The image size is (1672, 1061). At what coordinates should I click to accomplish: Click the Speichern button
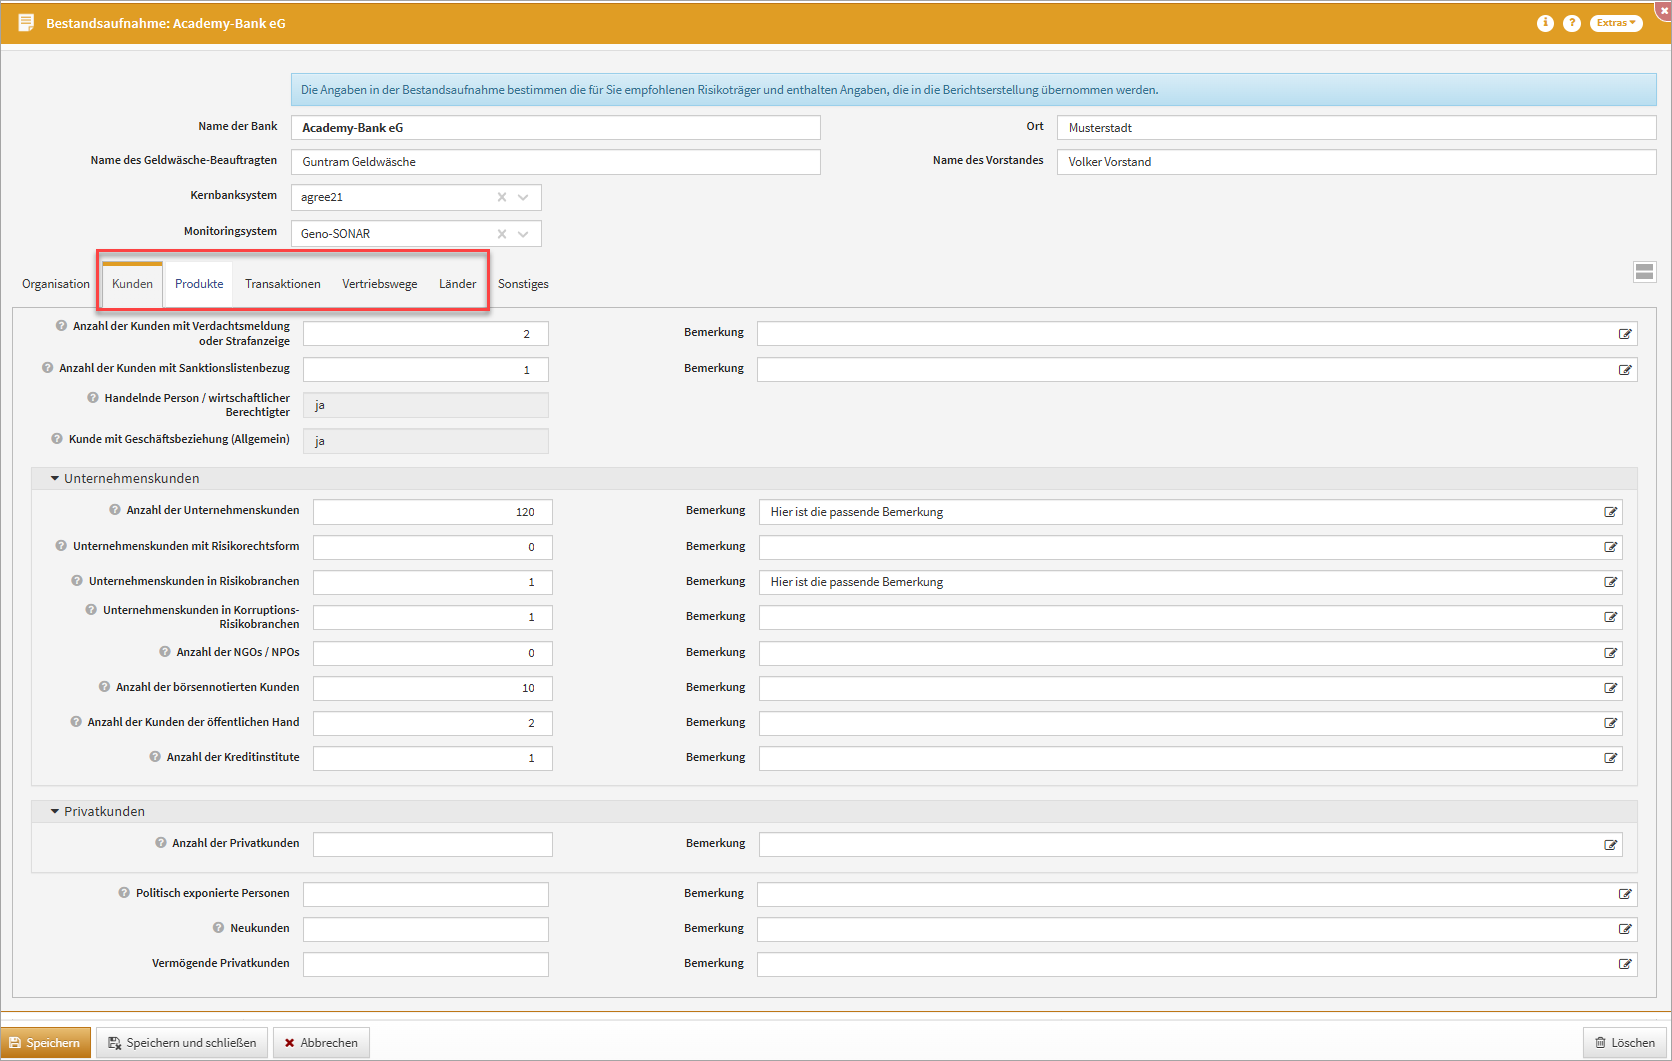(46, 1043)
